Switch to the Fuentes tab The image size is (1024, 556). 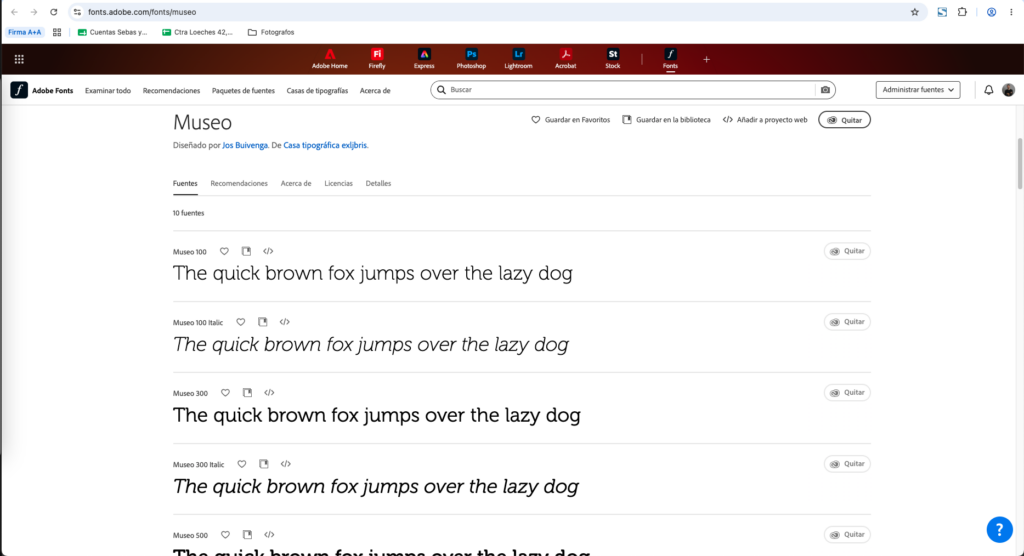click(x=185, y=184)
